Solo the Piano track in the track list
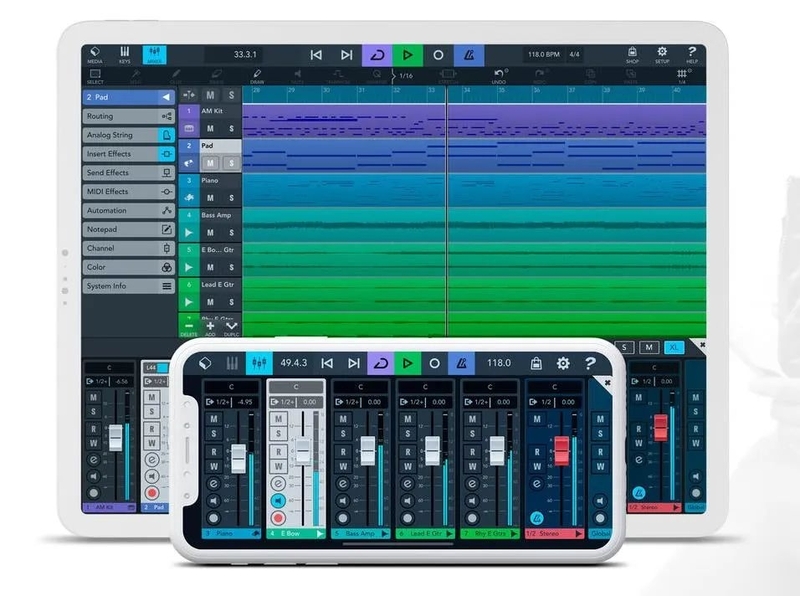This screenshot has height=596, width=800. (x=231, y=198)
